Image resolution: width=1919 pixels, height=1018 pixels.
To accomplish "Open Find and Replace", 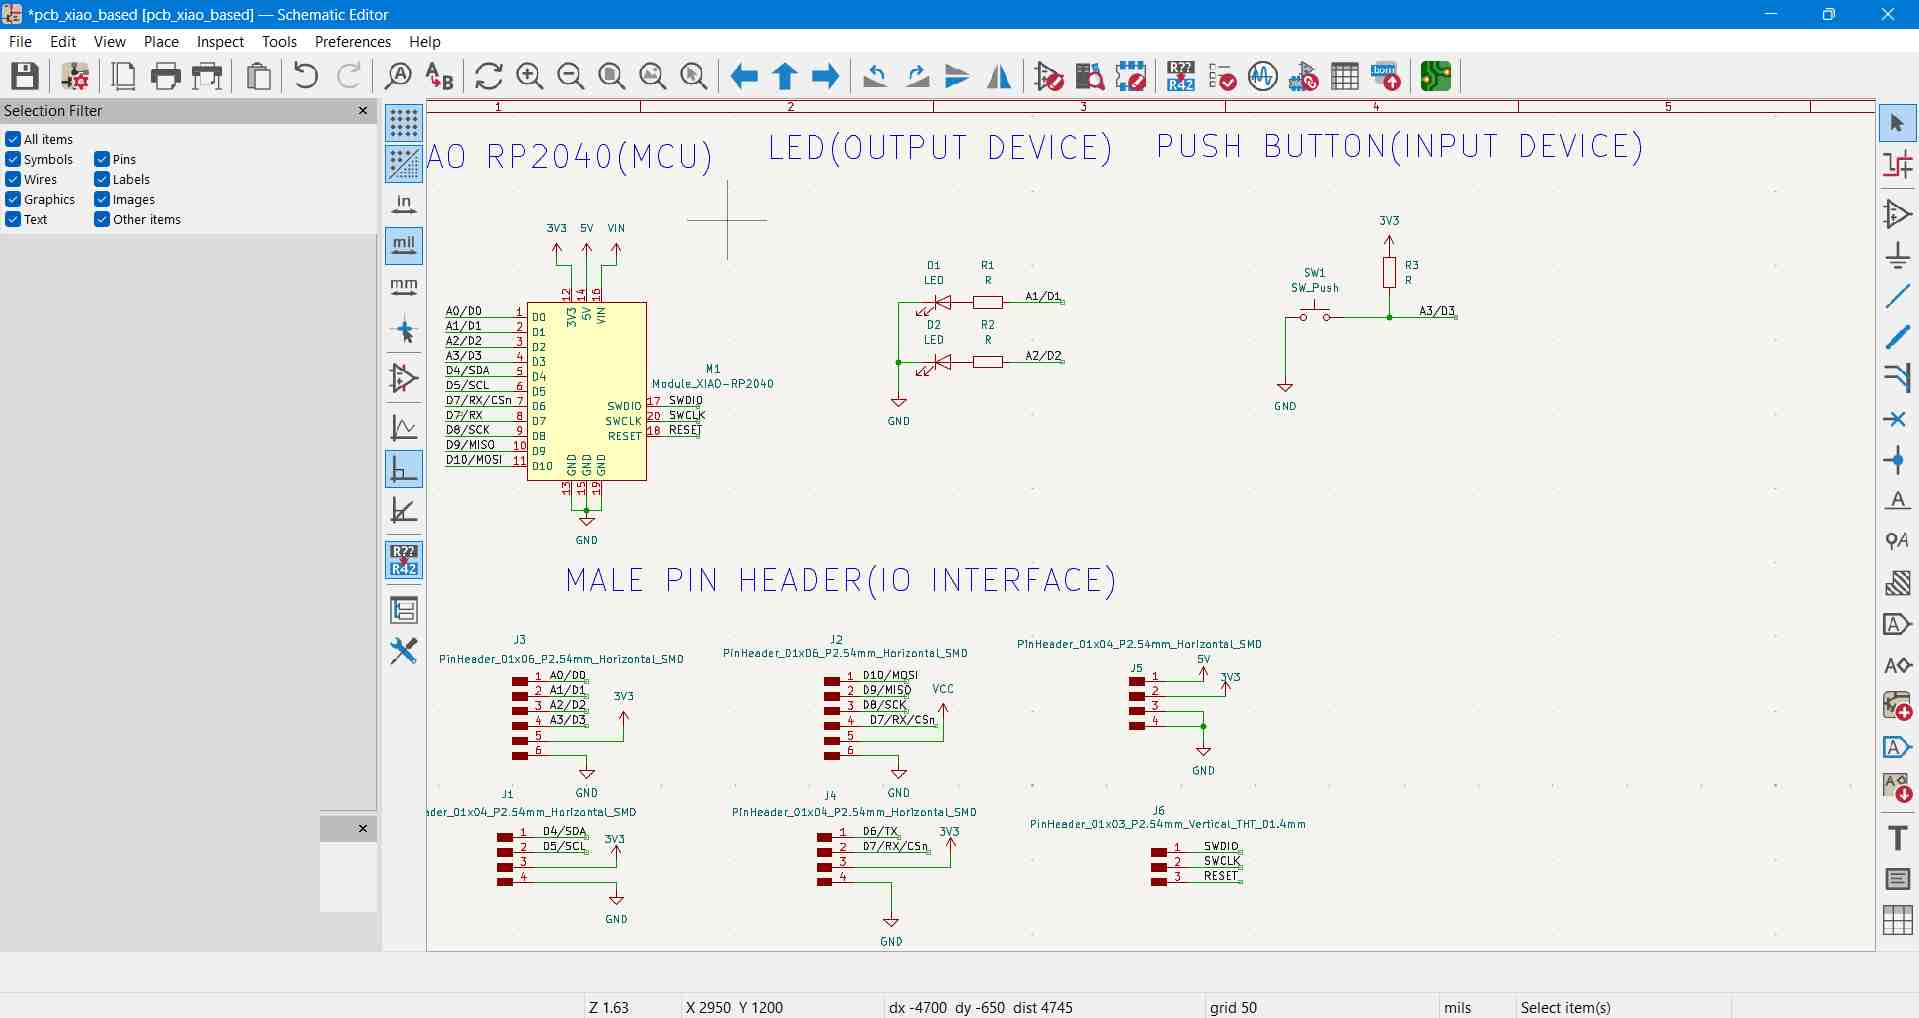I will tap(439, 76).
